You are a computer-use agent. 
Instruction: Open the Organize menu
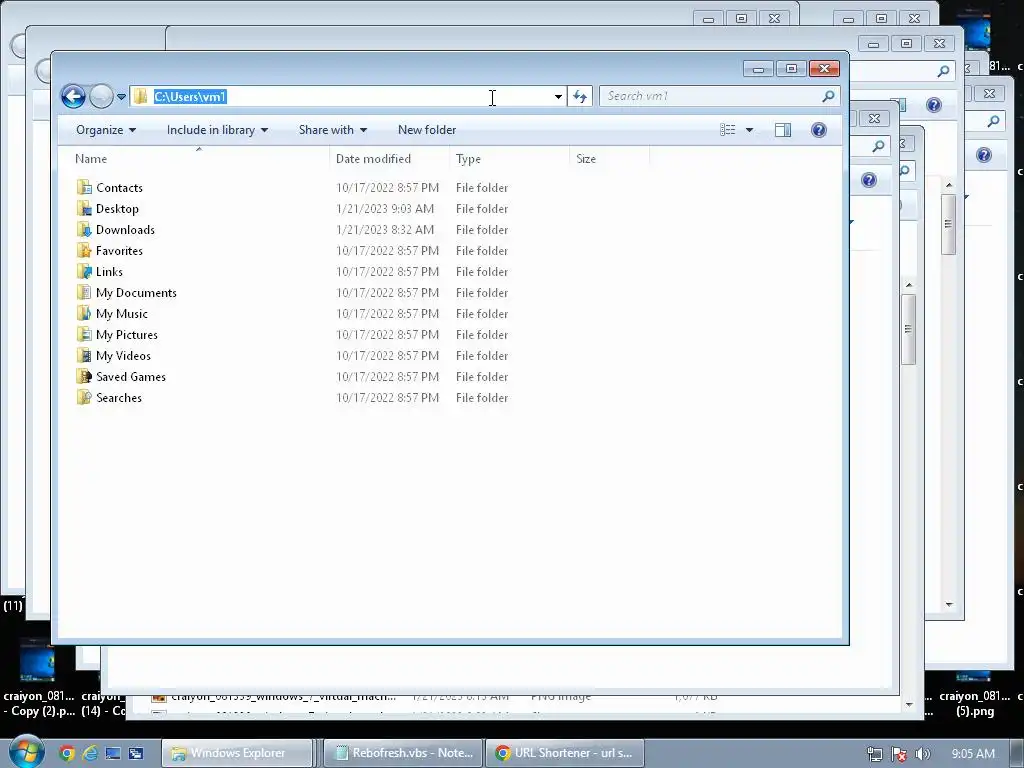[x=106, y=130]
